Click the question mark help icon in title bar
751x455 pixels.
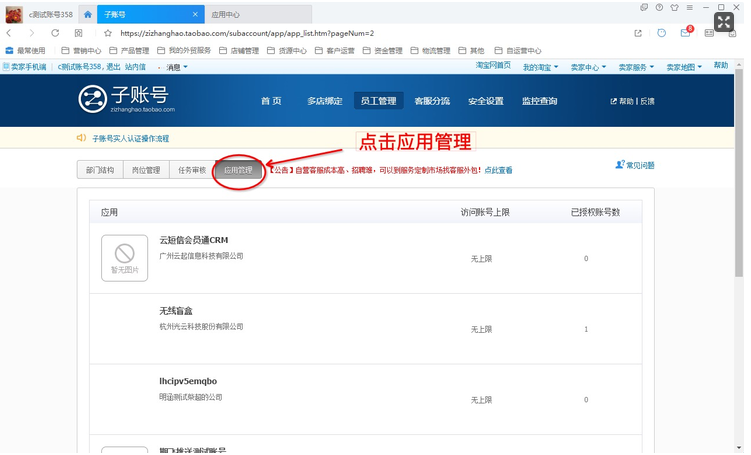(x=660, y=7)
